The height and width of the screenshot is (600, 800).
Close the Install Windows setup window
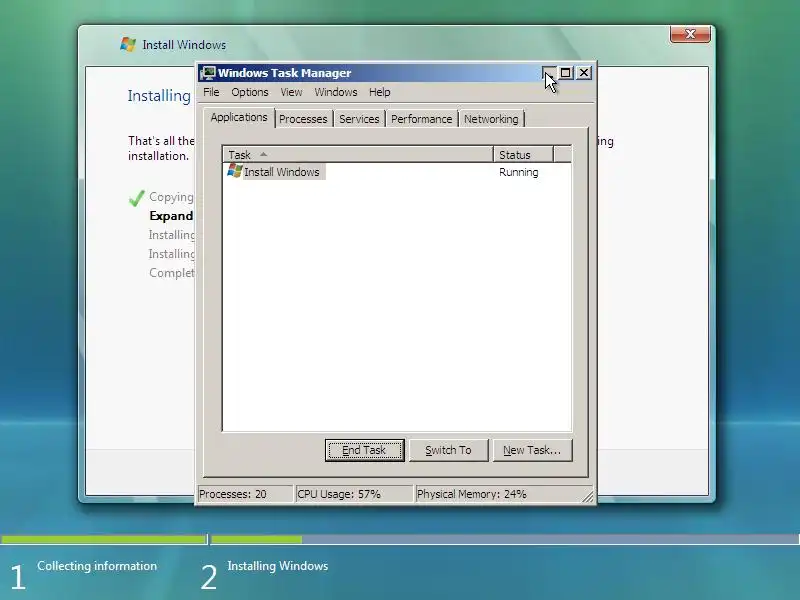pos(690,34)
